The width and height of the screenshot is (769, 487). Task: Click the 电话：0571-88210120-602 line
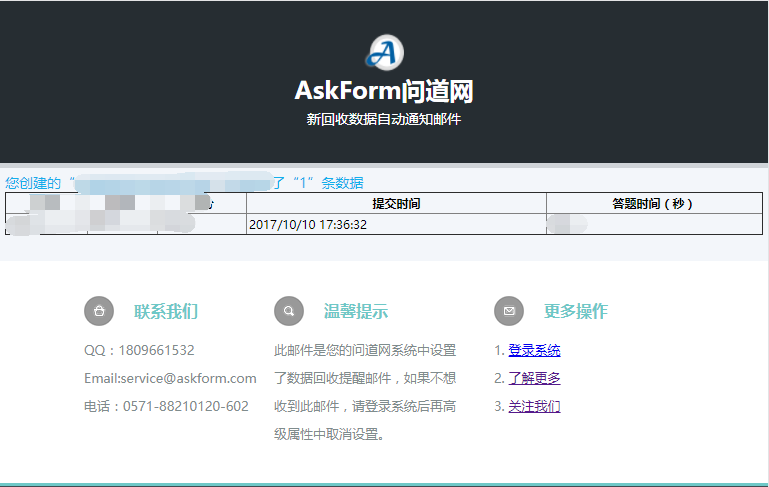(166, 406)
